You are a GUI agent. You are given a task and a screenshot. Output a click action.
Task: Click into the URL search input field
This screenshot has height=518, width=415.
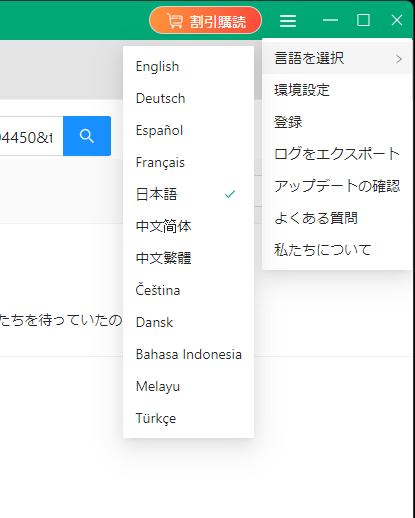[x=31, y=136]
